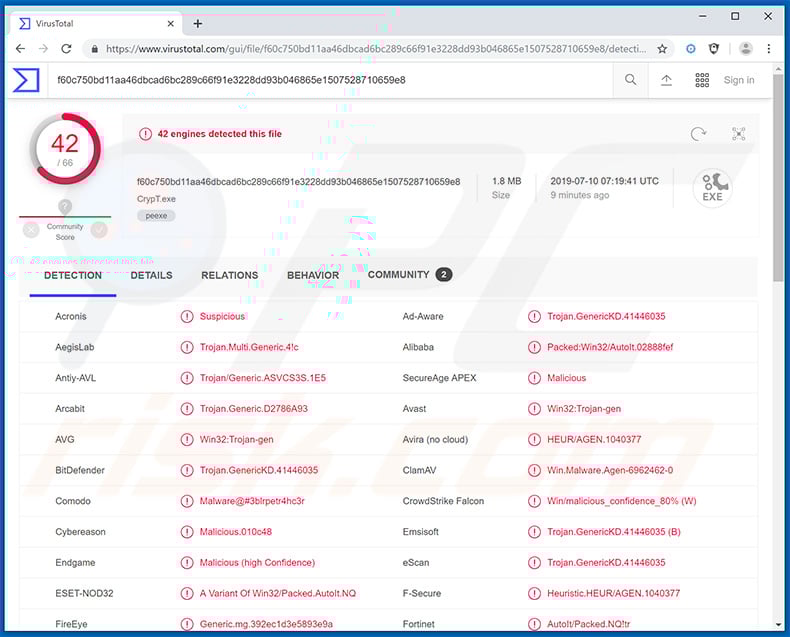
Task: Reload the VirusTotal page
Action: coord(67,49)
